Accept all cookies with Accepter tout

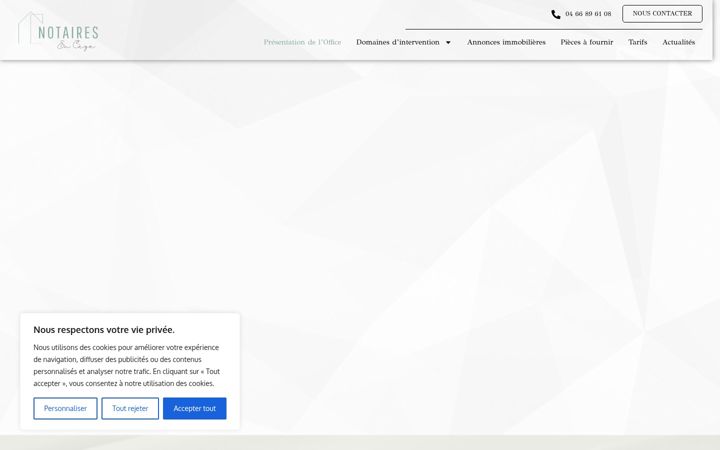pos(195,408)
